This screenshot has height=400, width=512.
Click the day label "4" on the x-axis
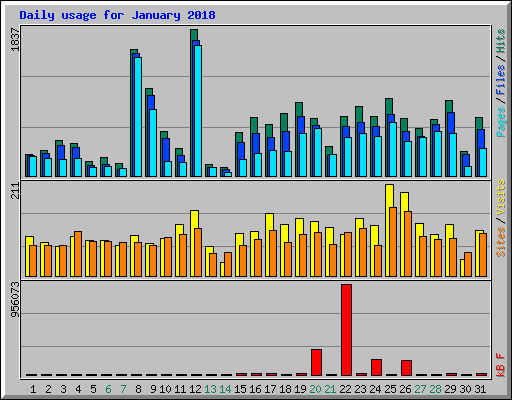point(78,389)
